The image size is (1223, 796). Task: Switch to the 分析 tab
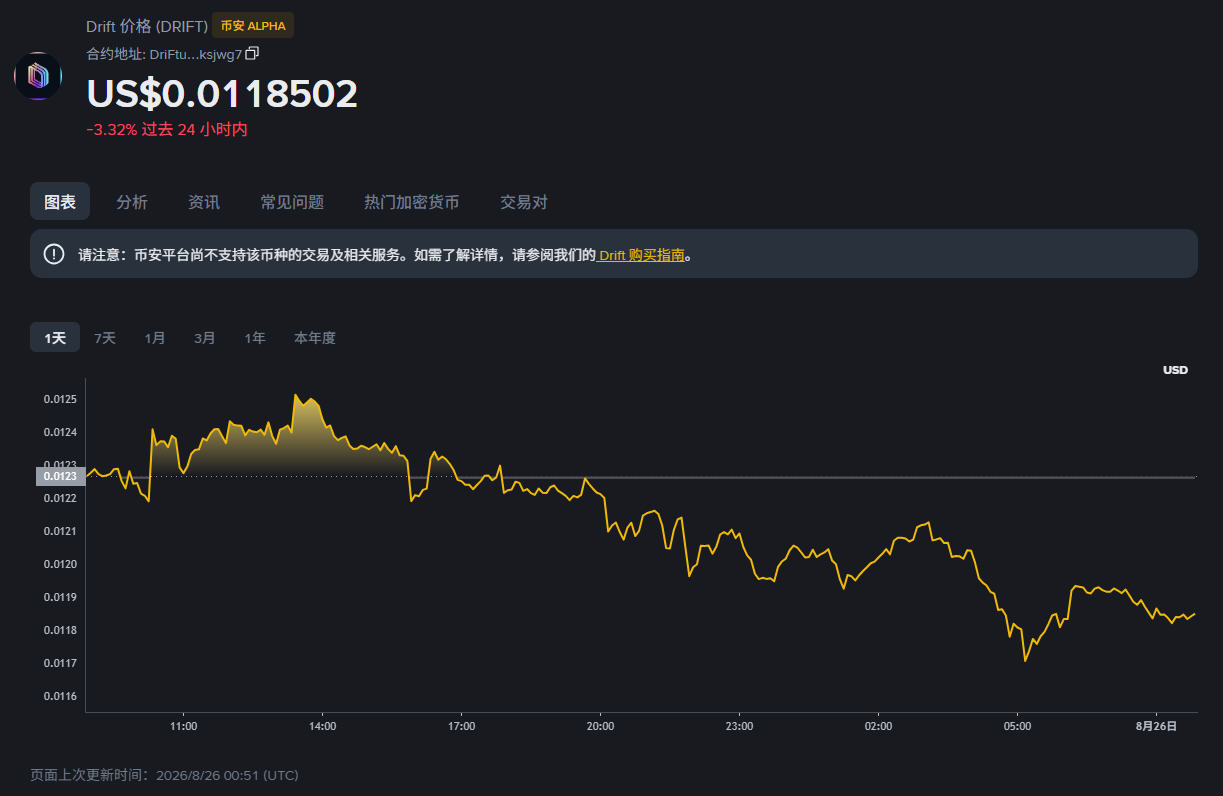[x=132, y=202]
